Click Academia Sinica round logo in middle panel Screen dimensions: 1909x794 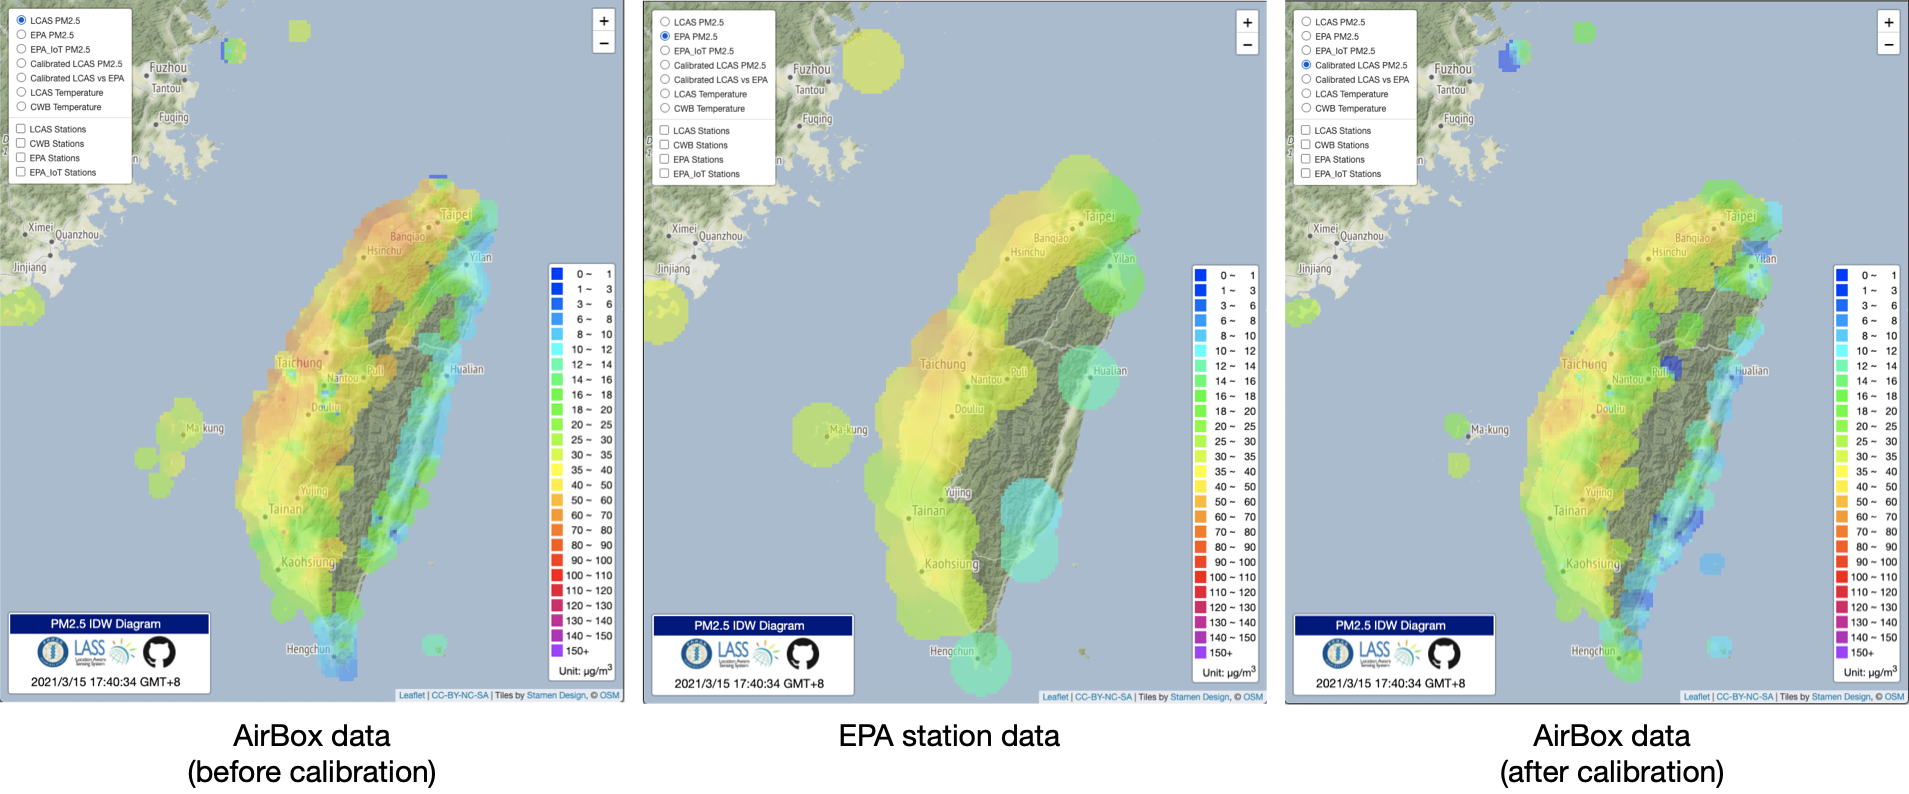point(697,655)
